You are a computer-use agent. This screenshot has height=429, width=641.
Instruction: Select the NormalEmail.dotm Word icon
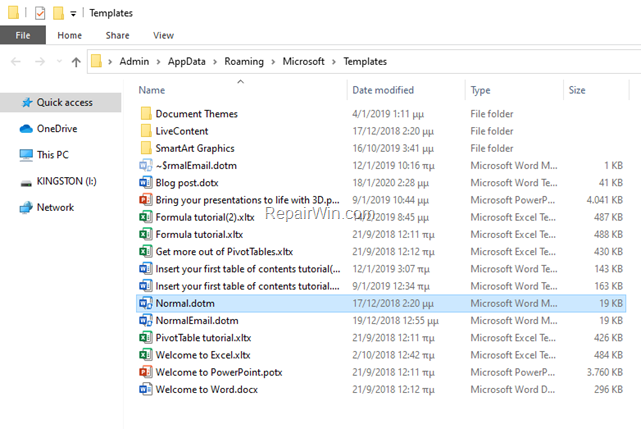pyautogui.click(x=146, y=320)
